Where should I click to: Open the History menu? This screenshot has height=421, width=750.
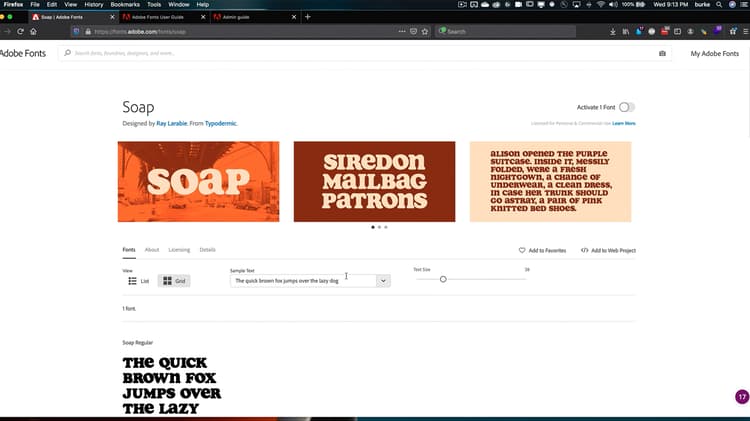click(94, 4)
